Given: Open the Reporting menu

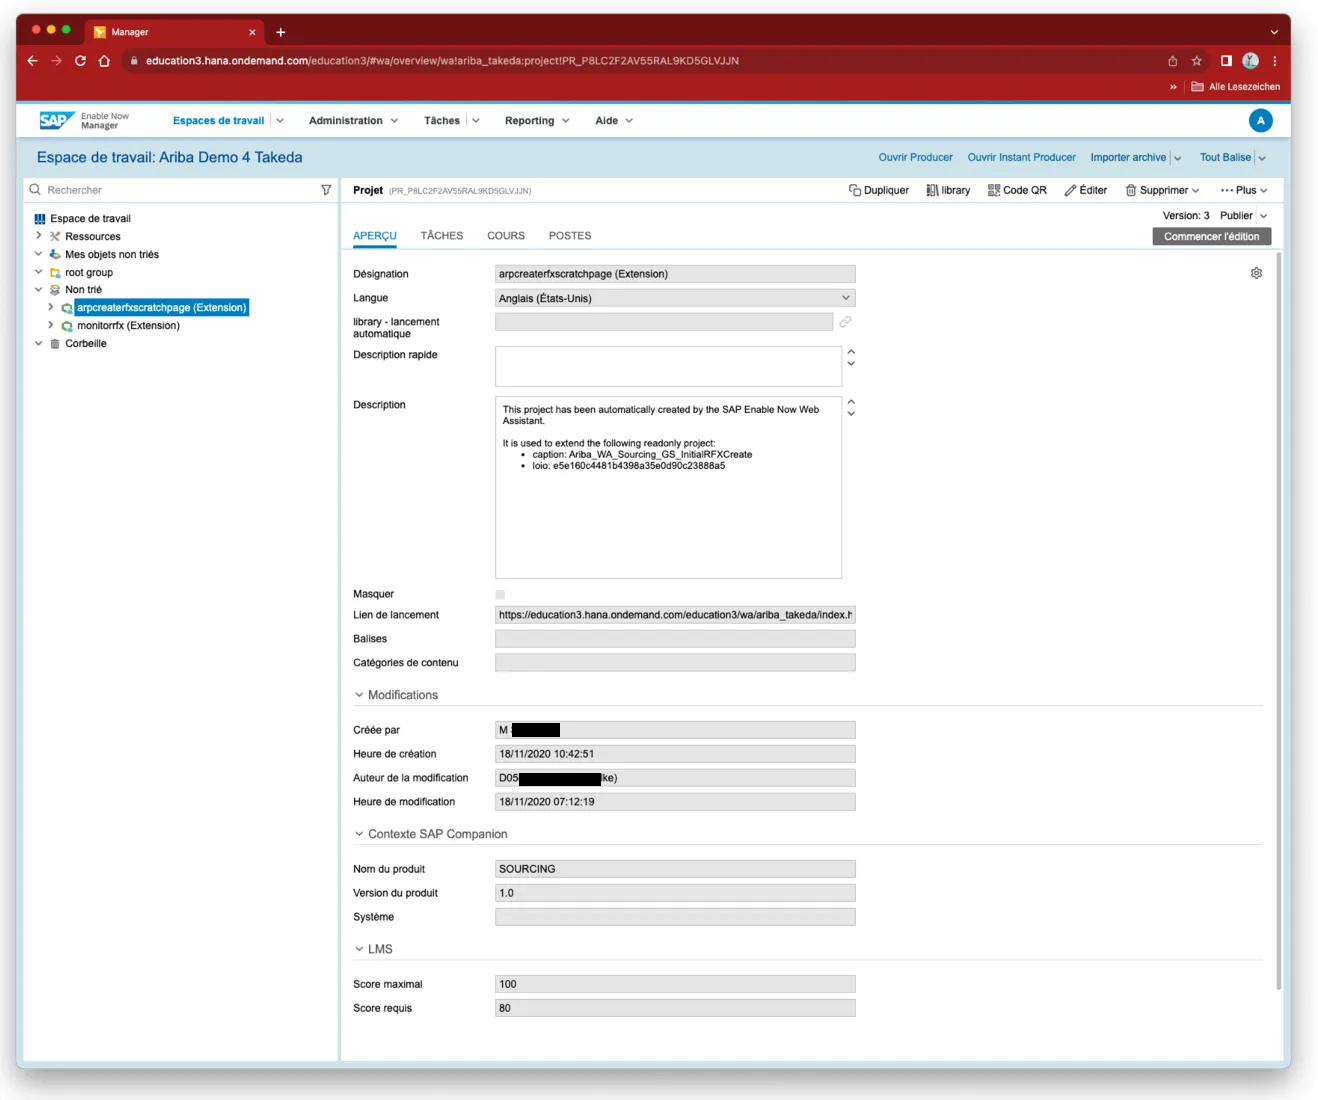Looking at the screenshot, I should click(536, 121).
